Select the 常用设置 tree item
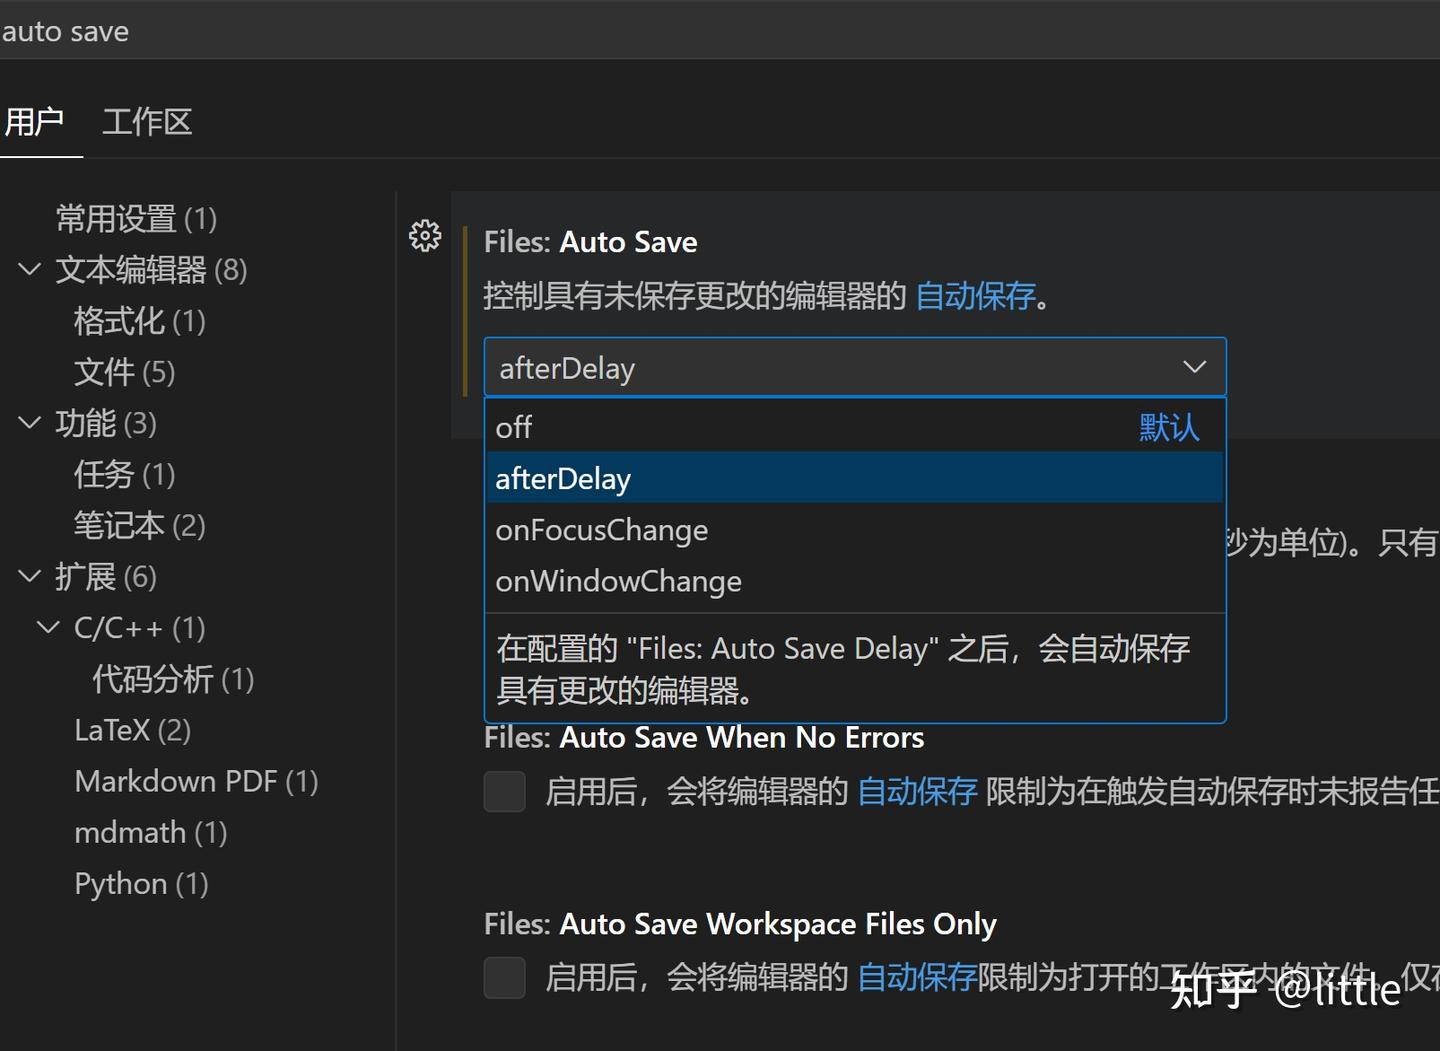The height and width of the screenshot is (1051, 1440). [118, 218]
